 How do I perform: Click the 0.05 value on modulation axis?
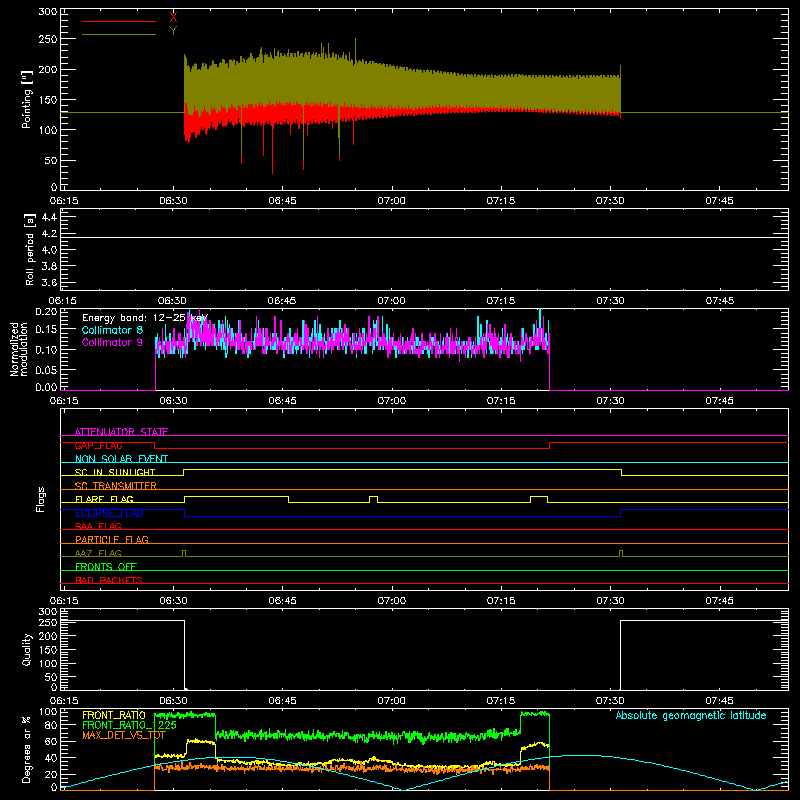(x=46, y=369)
